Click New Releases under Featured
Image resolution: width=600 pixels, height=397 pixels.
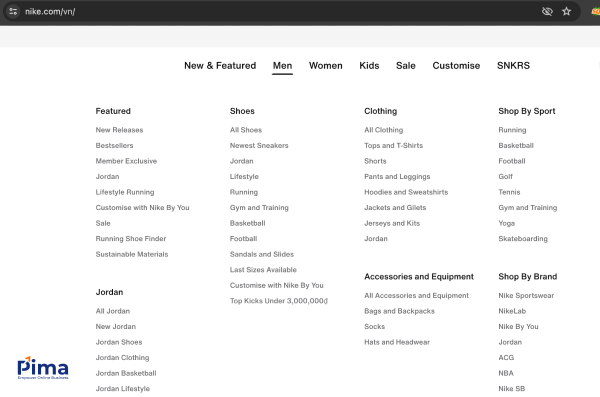[119, 130]
